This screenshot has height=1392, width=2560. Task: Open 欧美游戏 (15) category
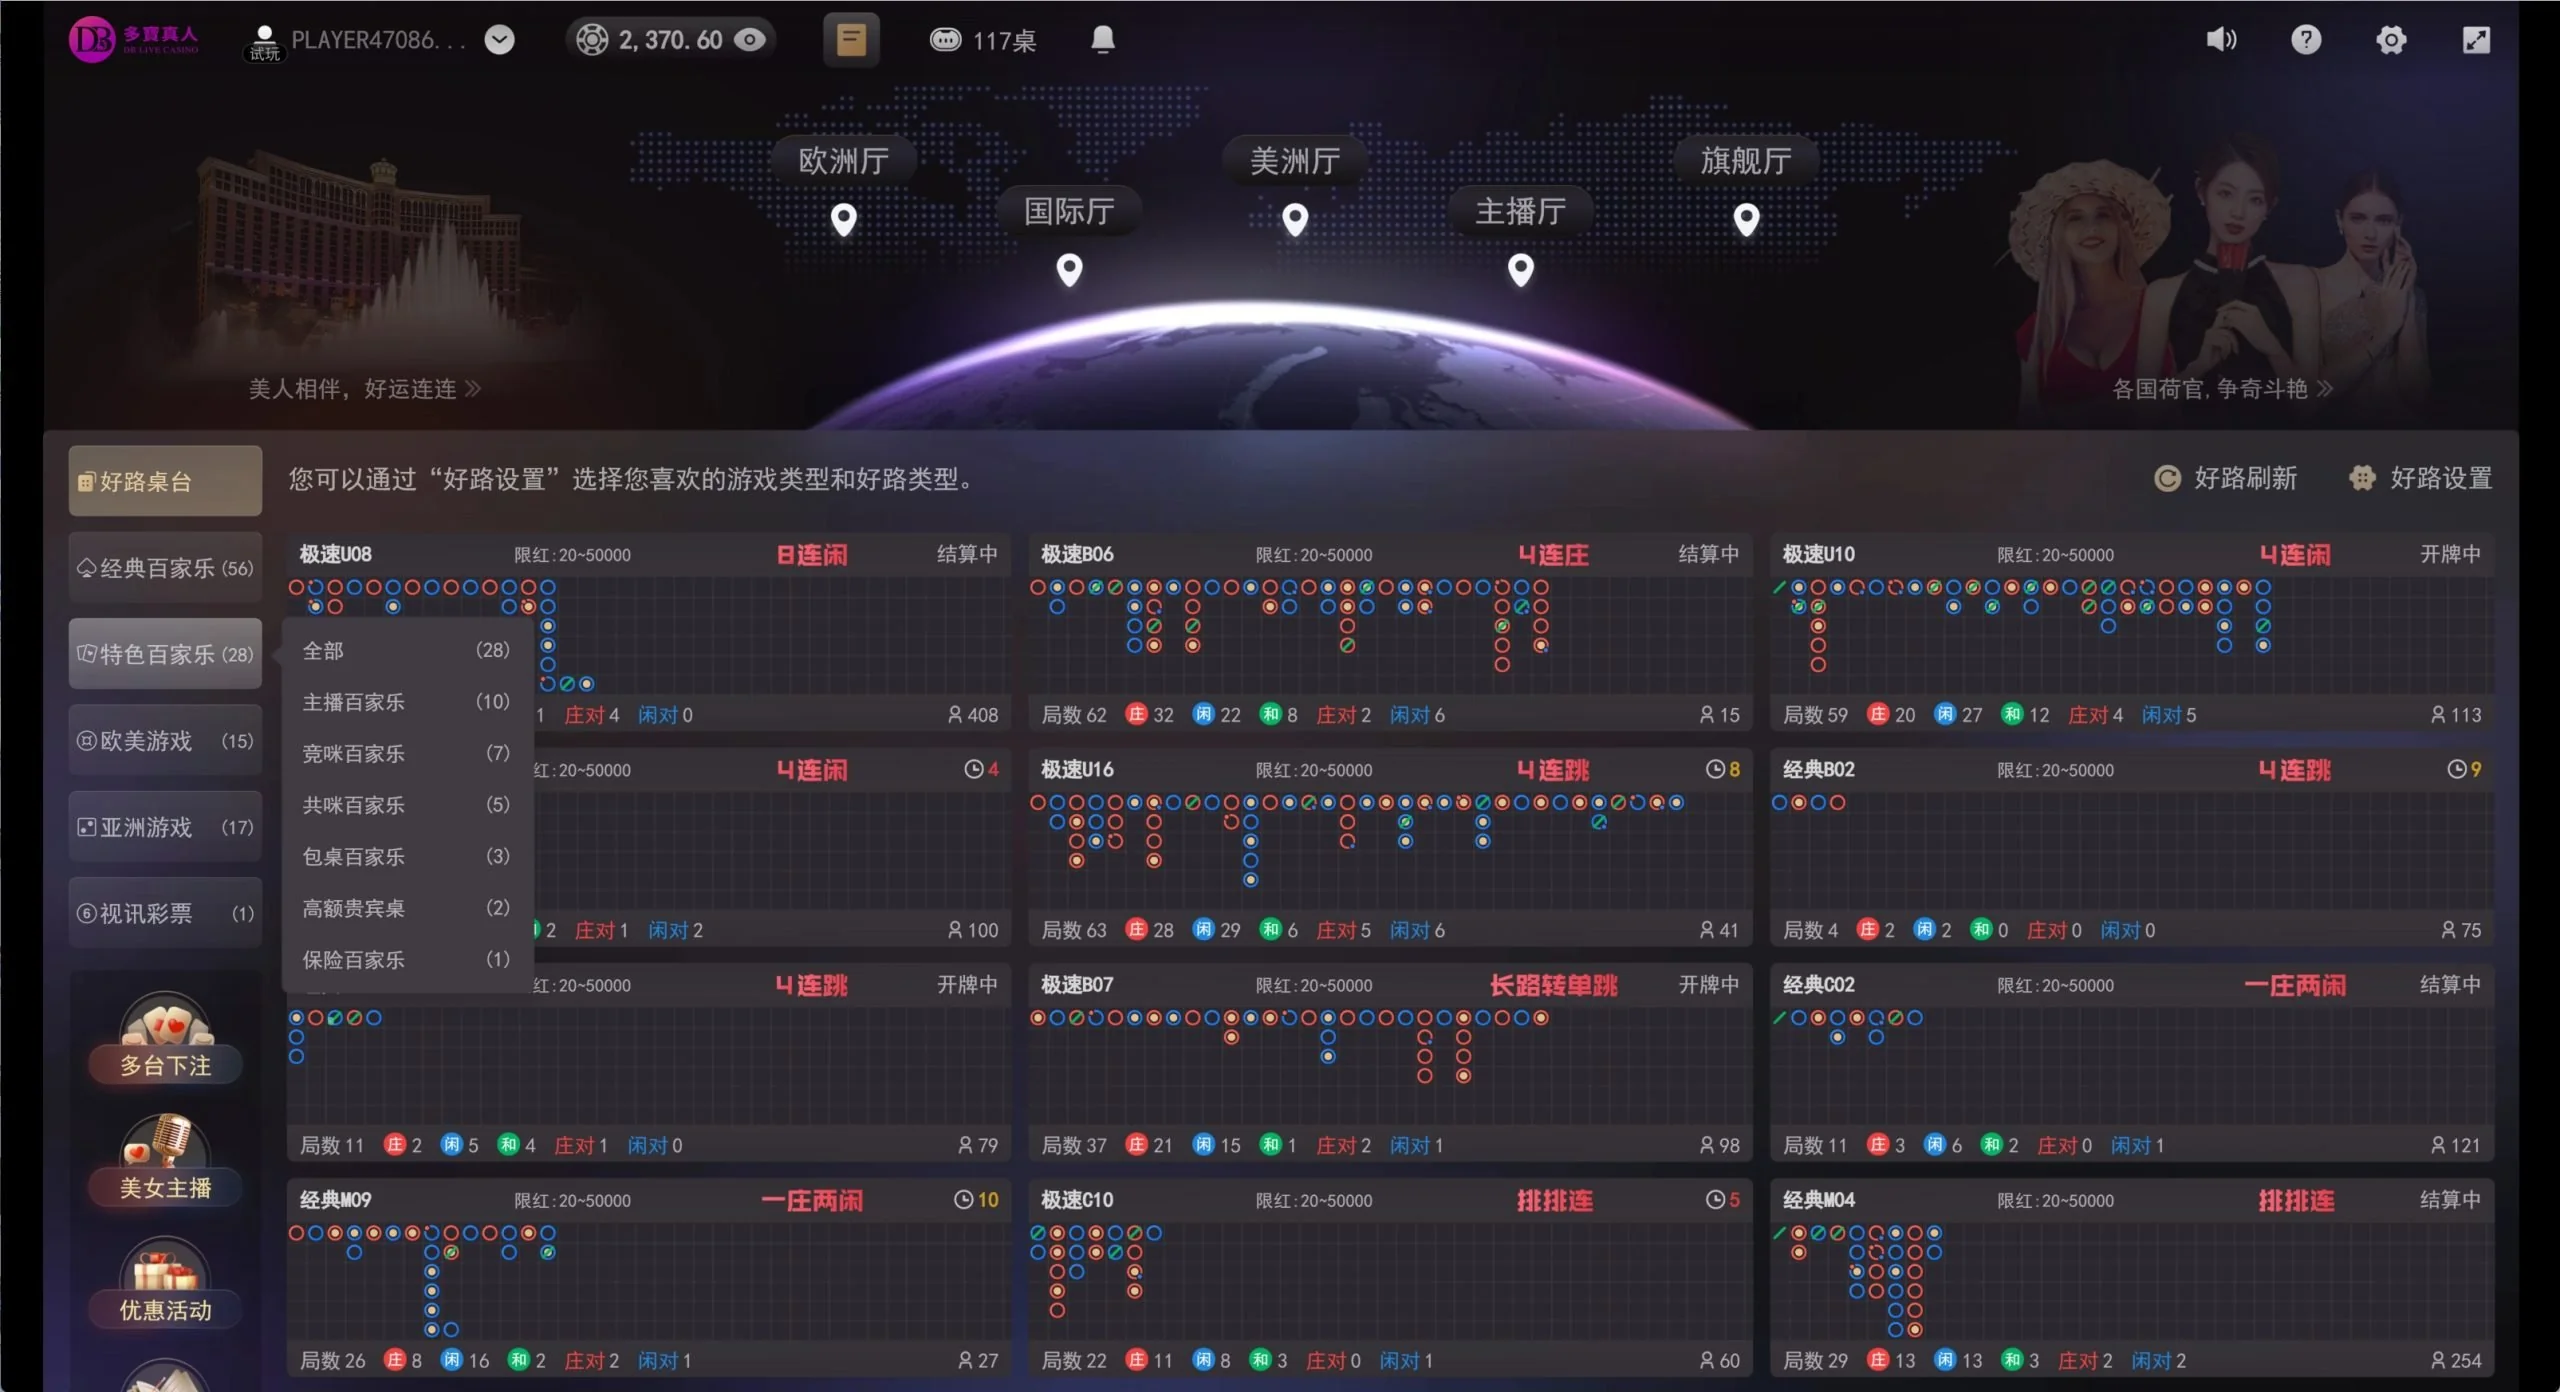click(x=165, y=741)
